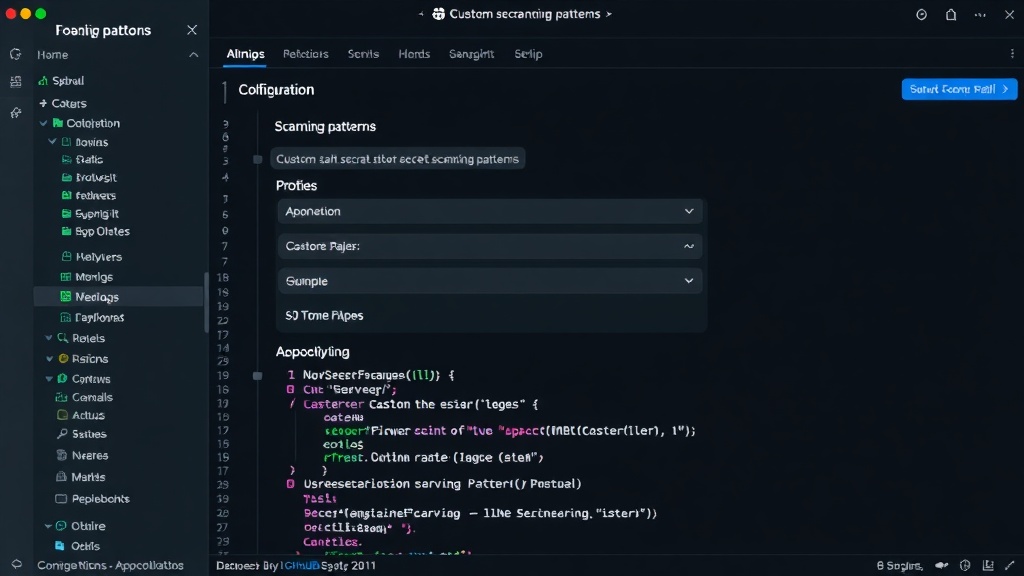Collapse the Otilire section
This screenshot has width=1024, height=576.
(x=48, y=526)
